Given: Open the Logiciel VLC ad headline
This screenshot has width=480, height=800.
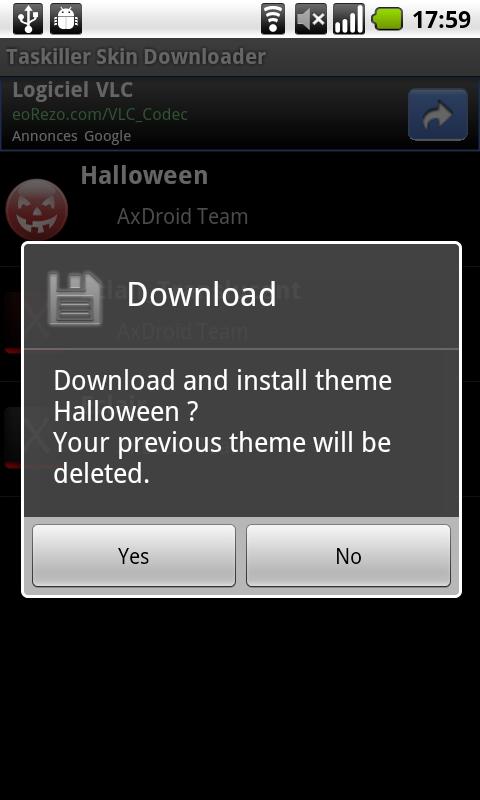Looking at the screenshot, I should [72, 90].
